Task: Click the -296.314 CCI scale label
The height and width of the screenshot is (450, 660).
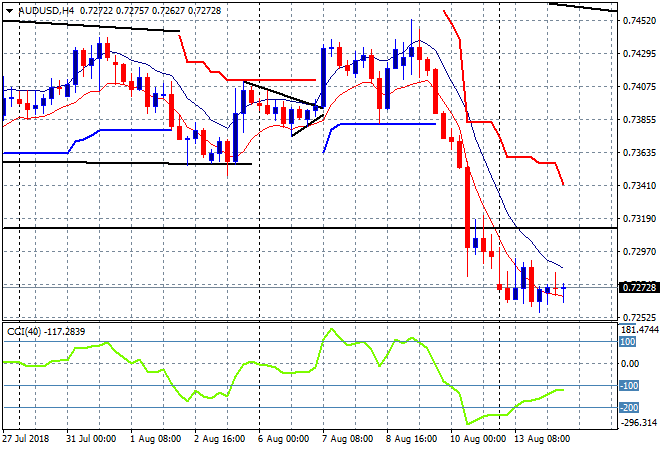Action: click(638, 422)
